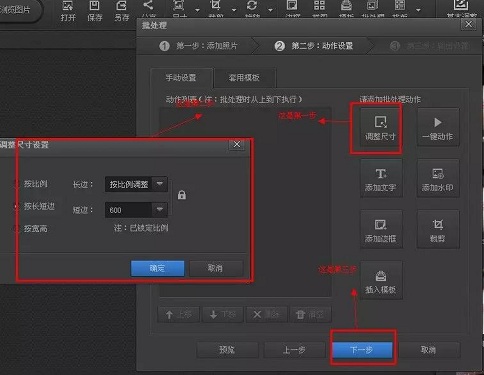Click the 下移 move down button

point(223,315)
